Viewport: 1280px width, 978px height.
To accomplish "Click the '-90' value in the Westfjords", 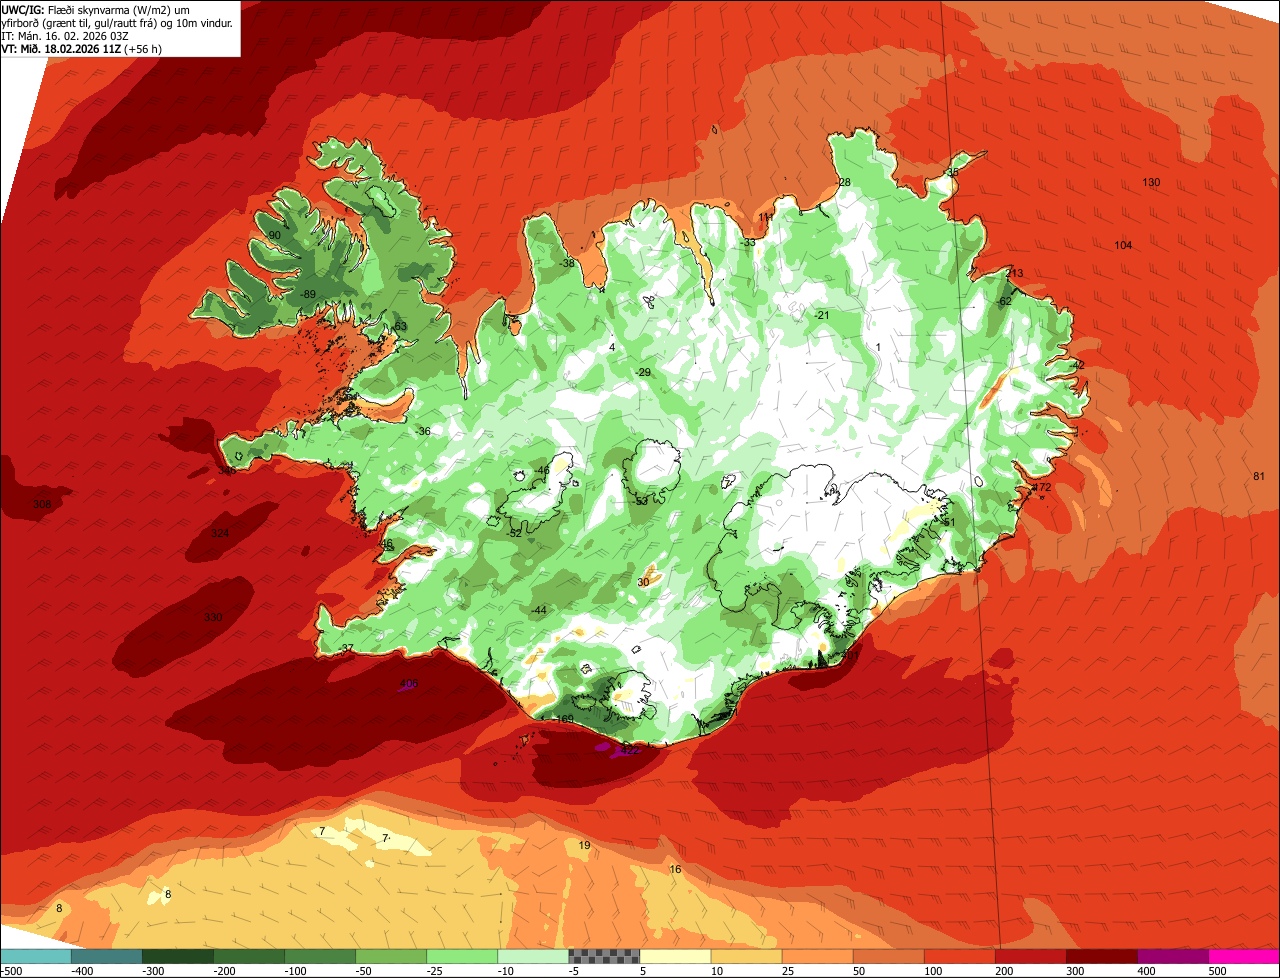I will tap(273, 235).
